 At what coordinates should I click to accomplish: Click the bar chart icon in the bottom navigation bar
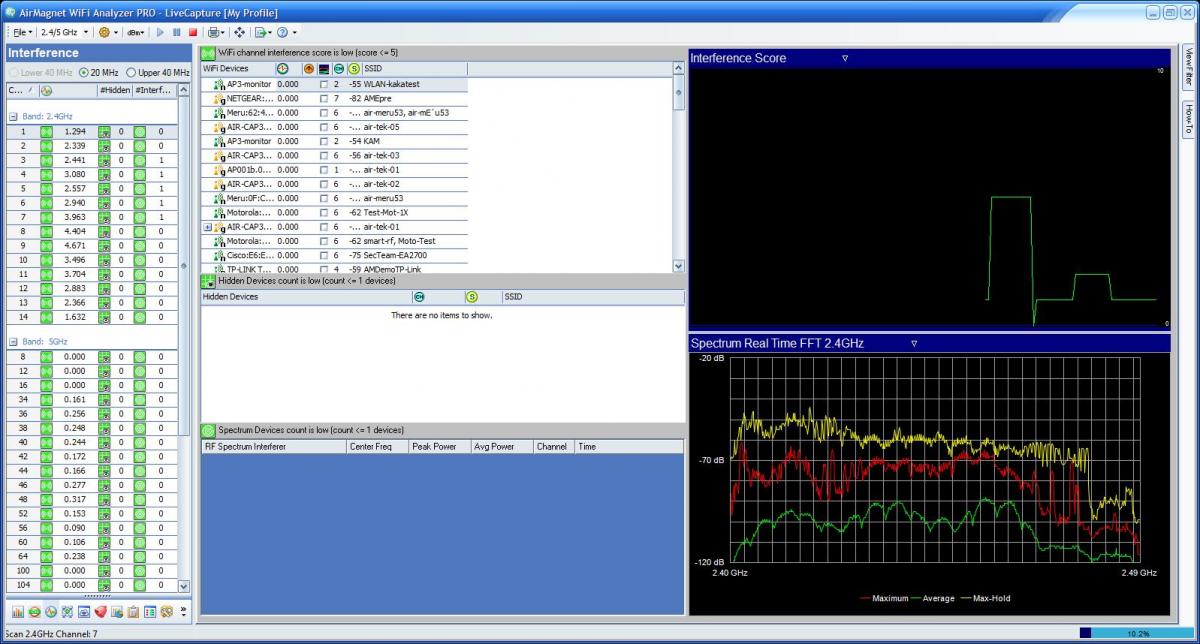(18, 611)
